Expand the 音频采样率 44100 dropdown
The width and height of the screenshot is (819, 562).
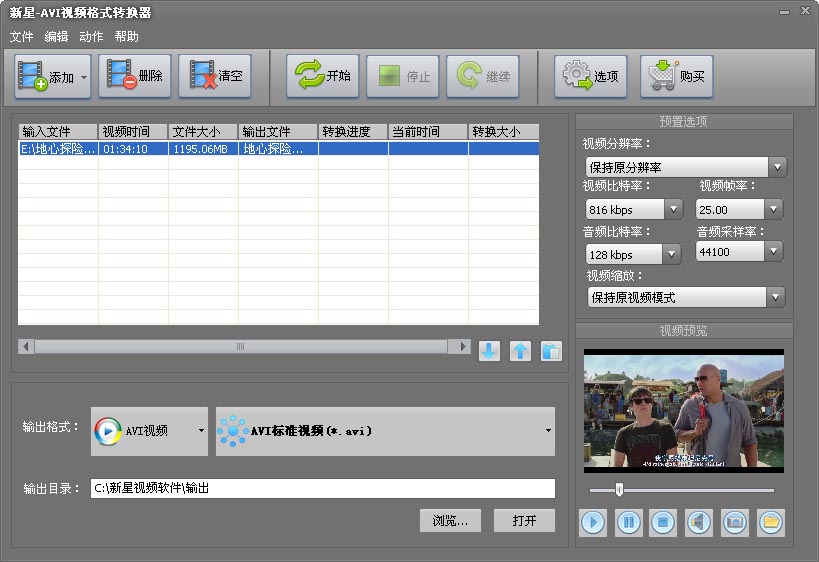tap(774, 252)
